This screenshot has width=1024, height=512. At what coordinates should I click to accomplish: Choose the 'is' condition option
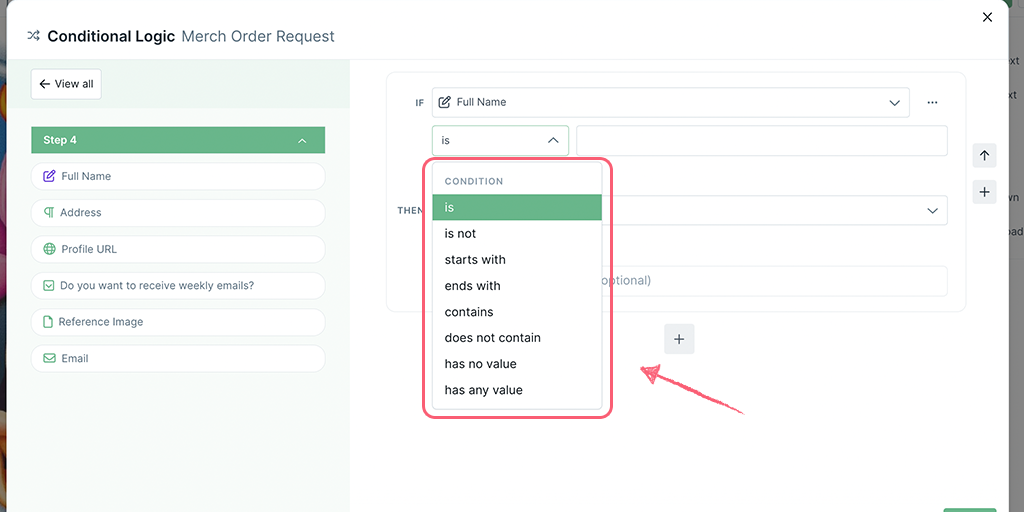[x=517, y=208]
